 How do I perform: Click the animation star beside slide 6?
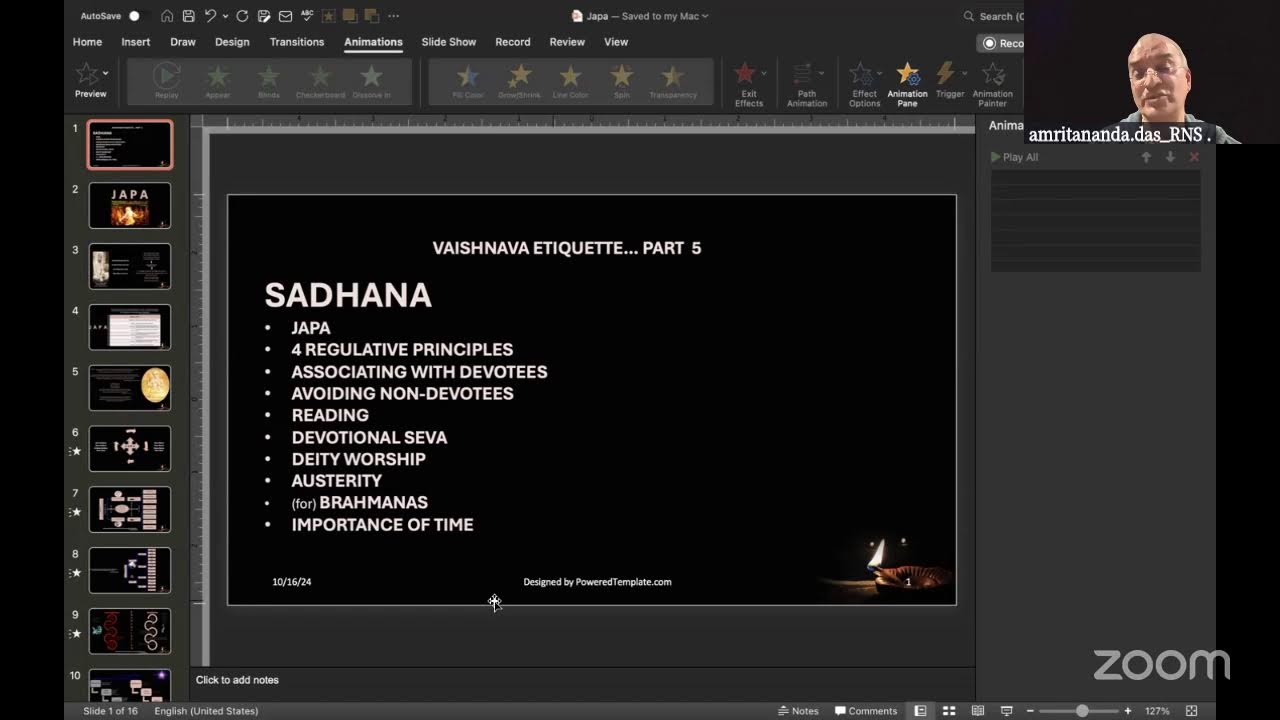point(76,451)
